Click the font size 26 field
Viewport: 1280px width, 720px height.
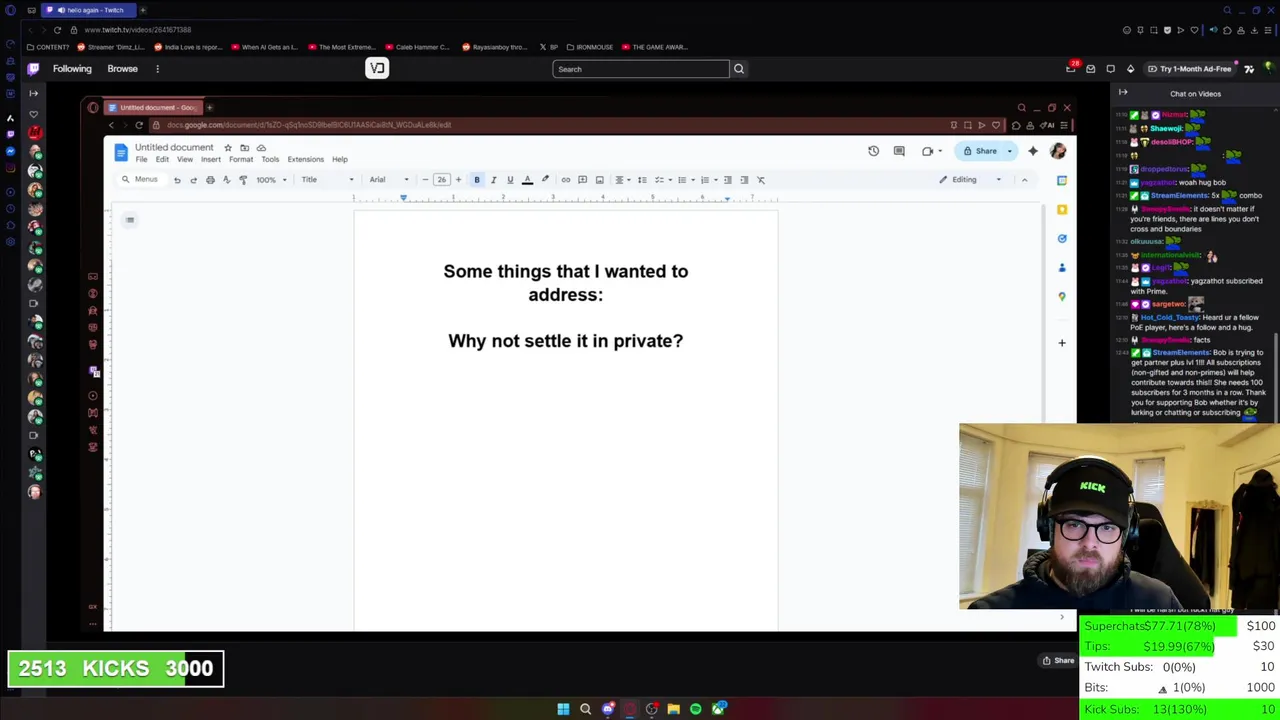click(x=441, y=180)
